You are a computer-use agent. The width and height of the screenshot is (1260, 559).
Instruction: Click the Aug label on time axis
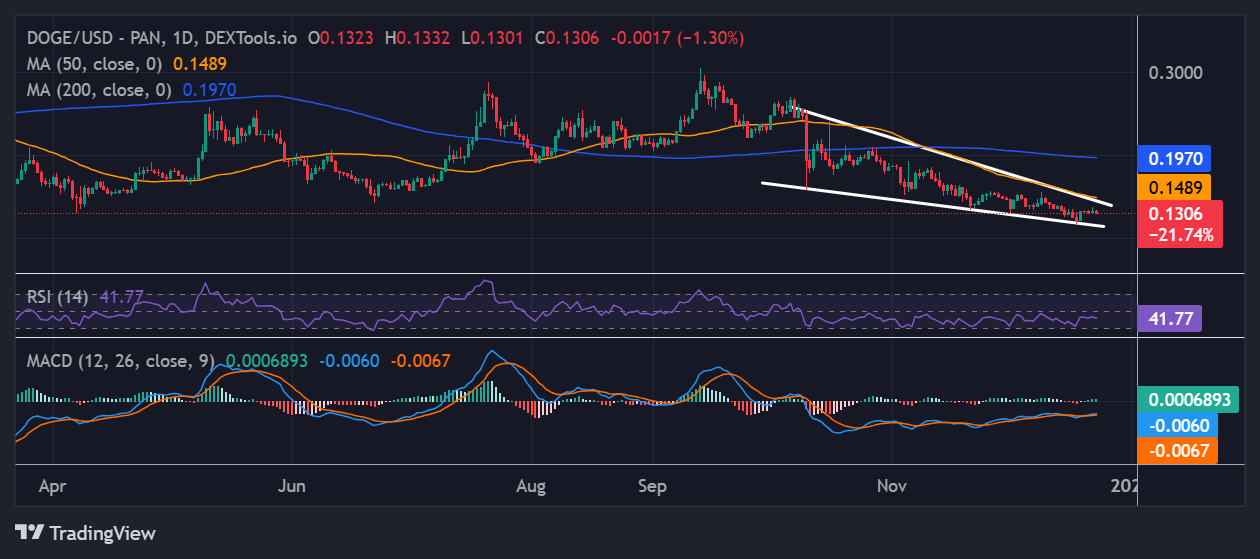(x=532, y=486)
